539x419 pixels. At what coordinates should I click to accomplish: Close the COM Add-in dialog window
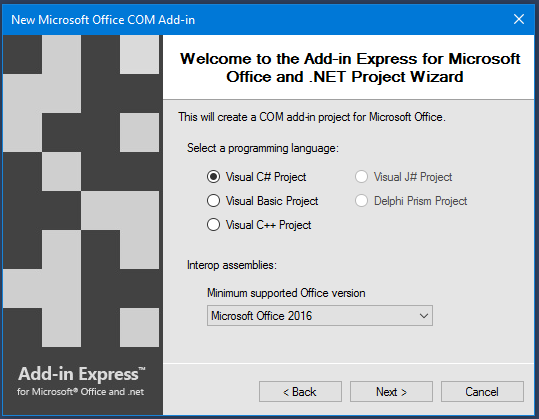click(x=519, y=19)
